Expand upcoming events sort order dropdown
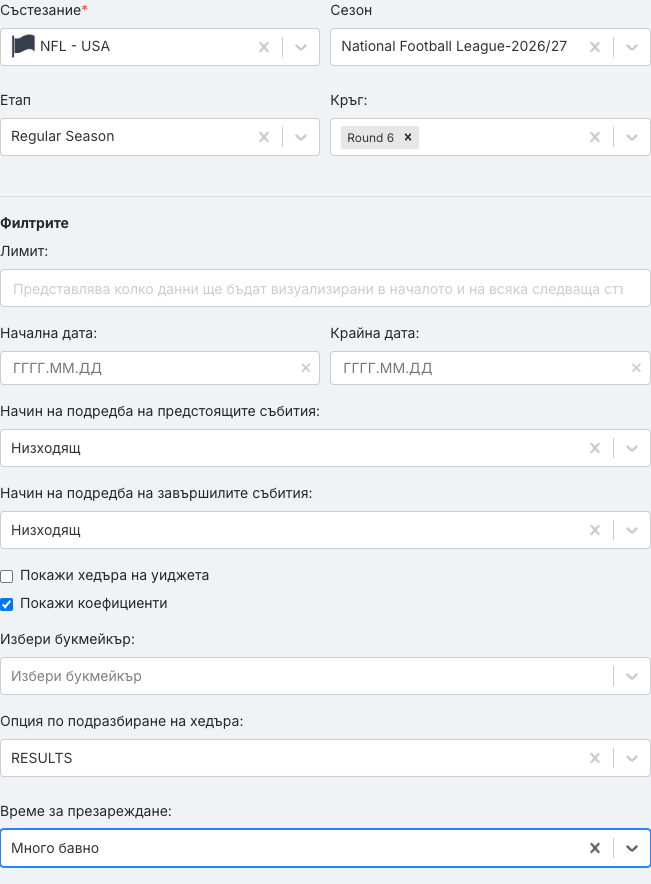Image resolution: width=651 pixels, height=884 pixels. coord(632,448)
